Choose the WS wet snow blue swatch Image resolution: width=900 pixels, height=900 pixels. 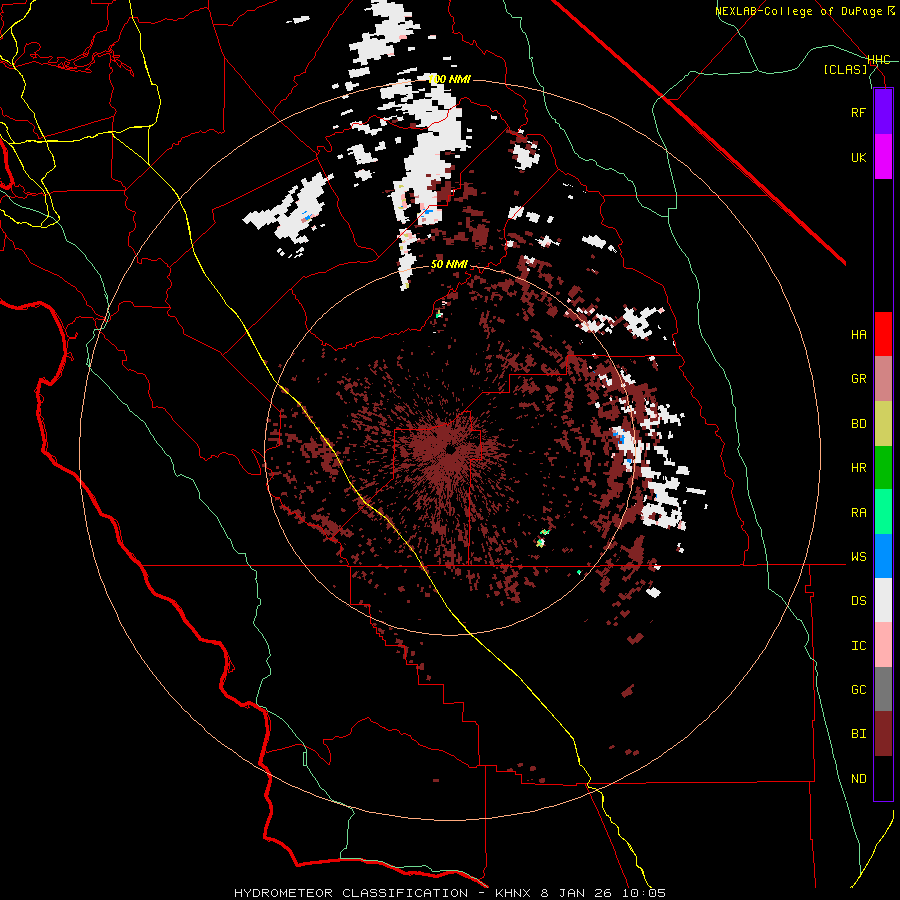[x=883, y=556]
